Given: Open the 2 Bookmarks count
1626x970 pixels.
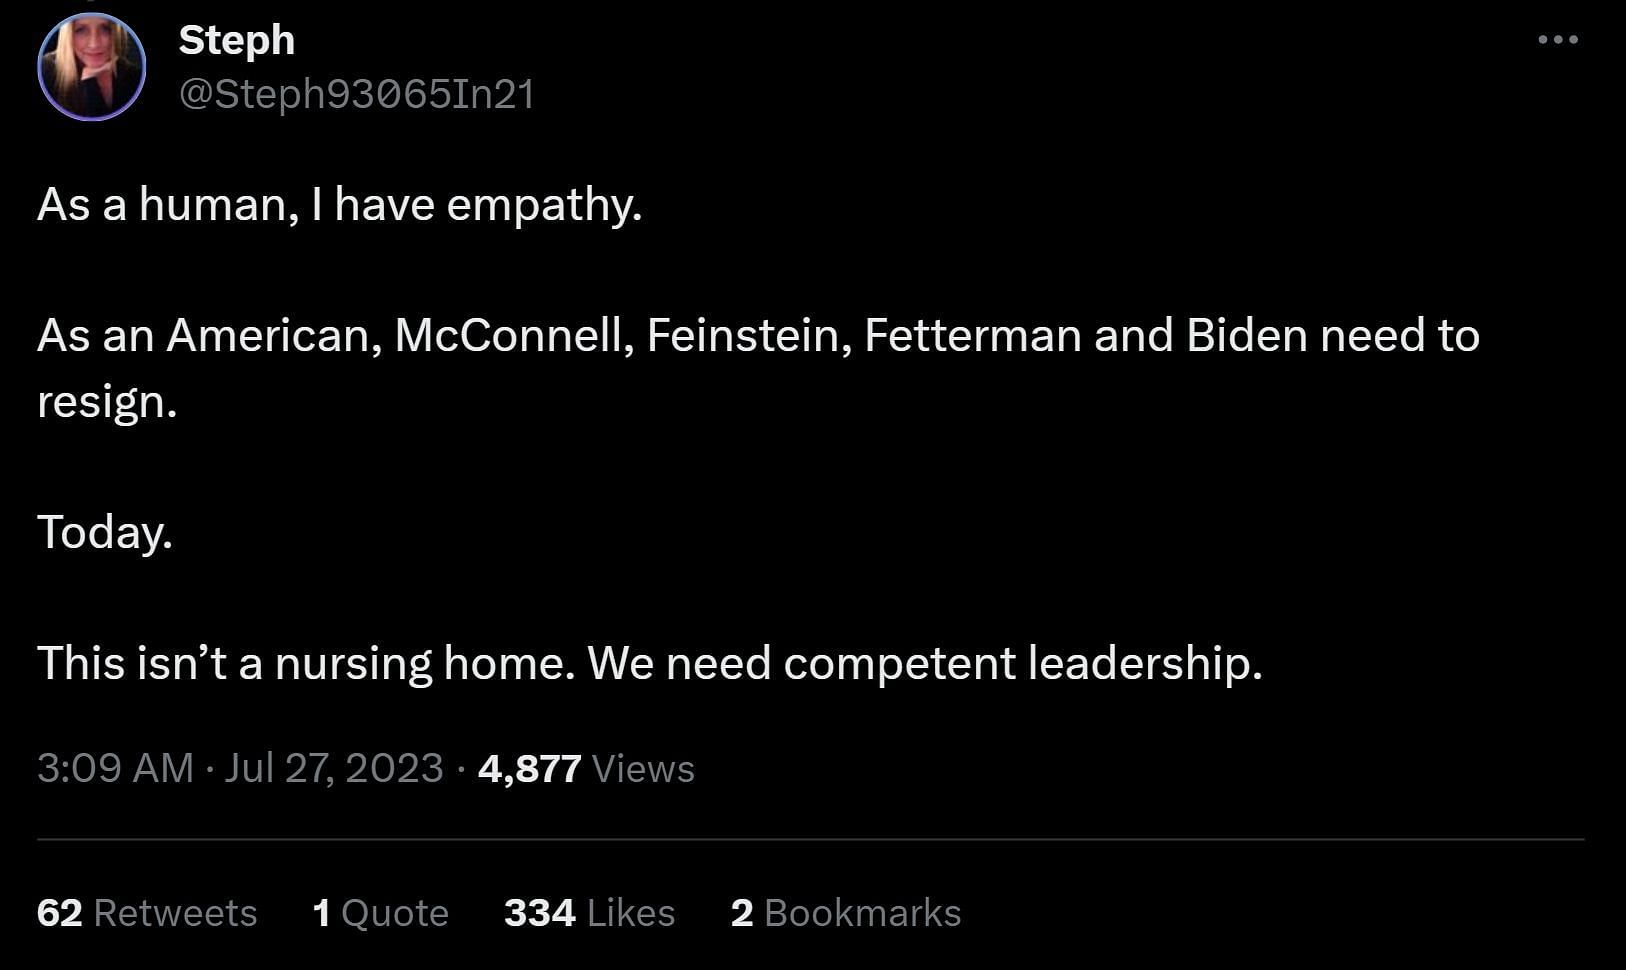Looking at the screenshot, I should coord(846,913).
